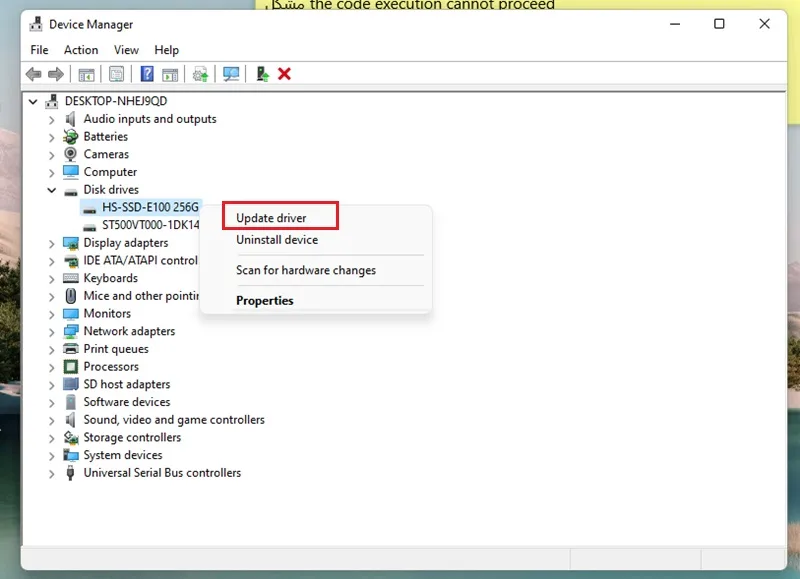
Task: Click the Enable device toolbar icon
Action: point(262,74)
